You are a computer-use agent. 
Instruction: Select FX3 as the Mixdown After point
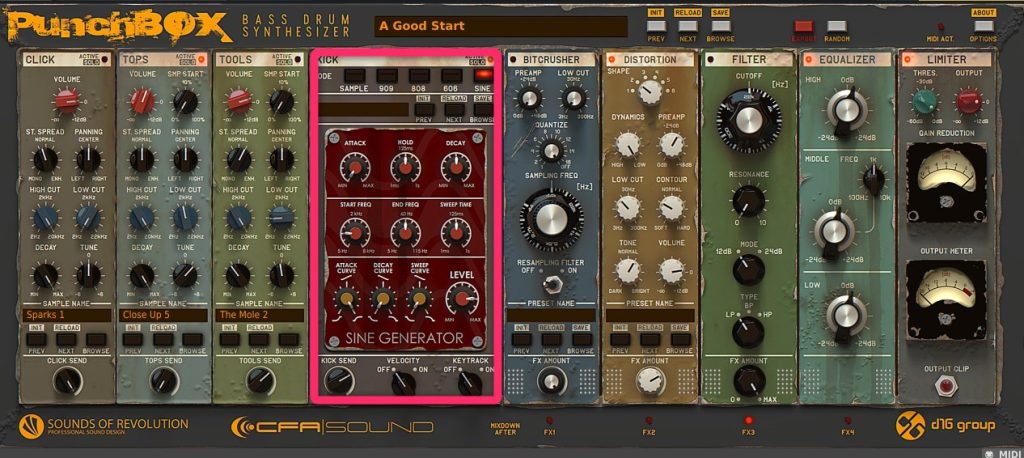(x=747, y=421)
